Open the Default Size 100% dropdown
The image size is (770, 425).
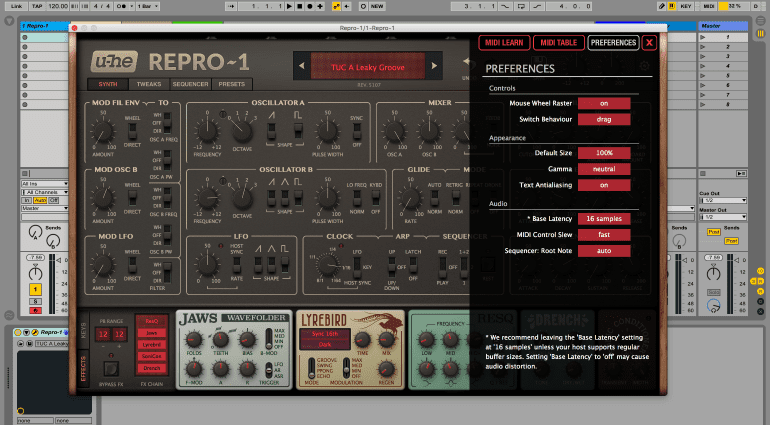pyautogui.click(x=603, y=153)
